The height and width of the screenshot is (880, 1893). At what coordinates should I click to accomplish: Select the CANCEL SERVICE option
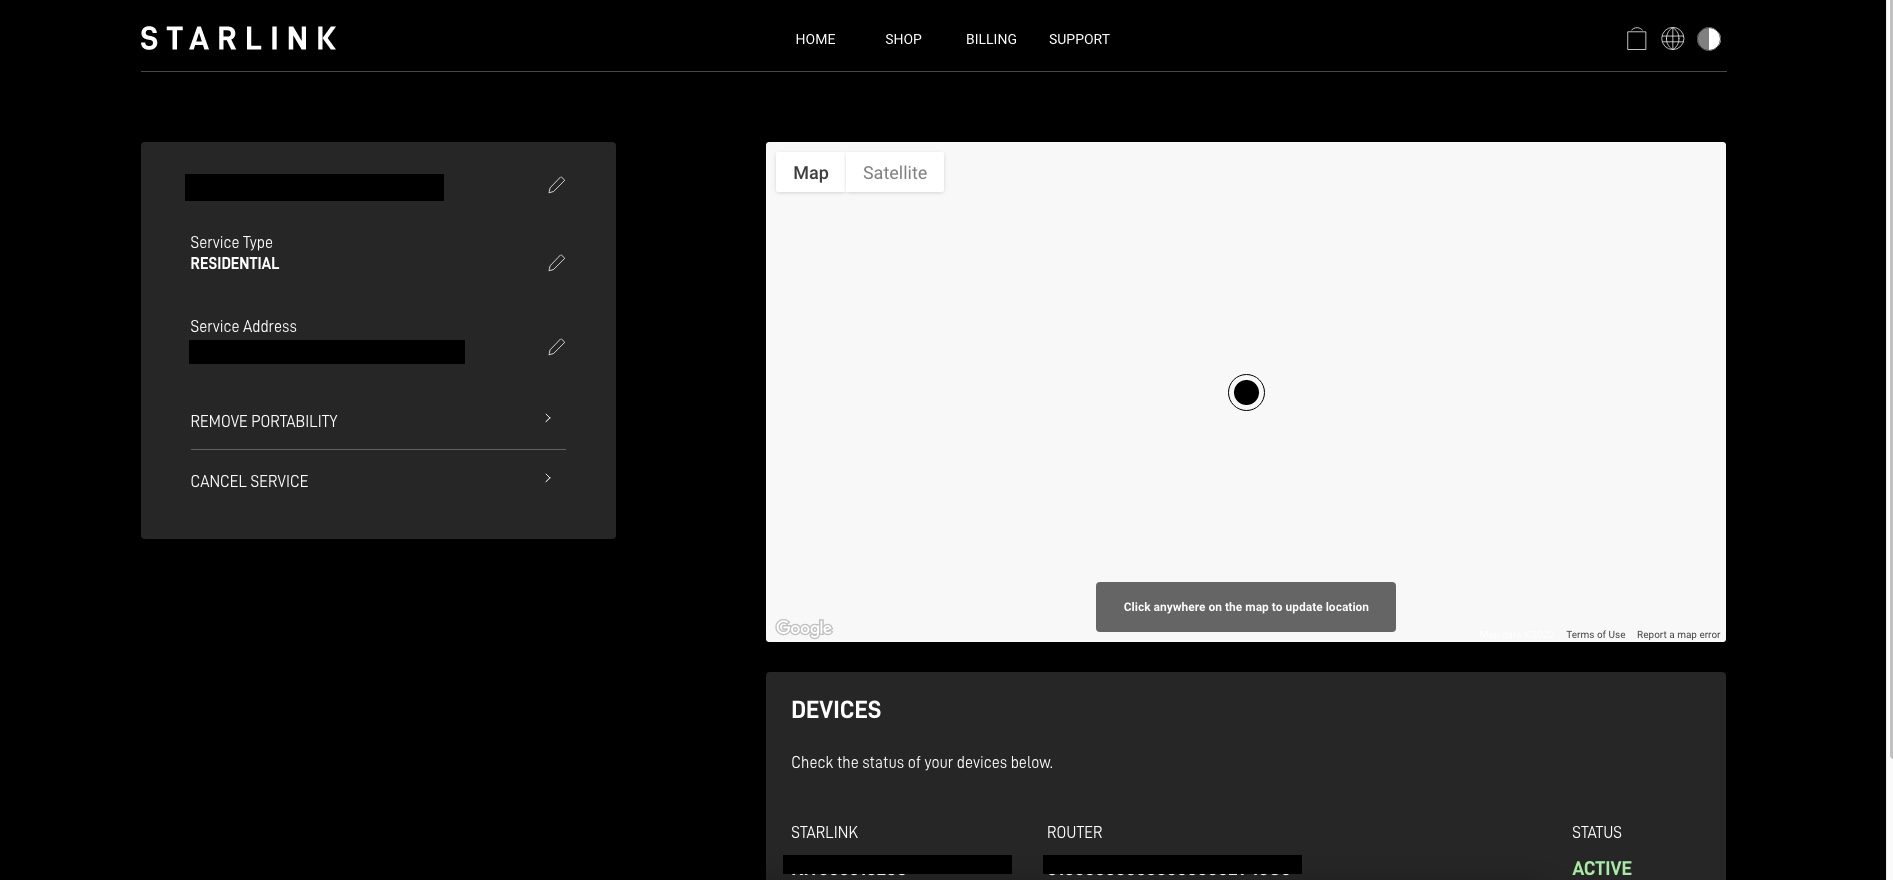(x=378, y=481)
